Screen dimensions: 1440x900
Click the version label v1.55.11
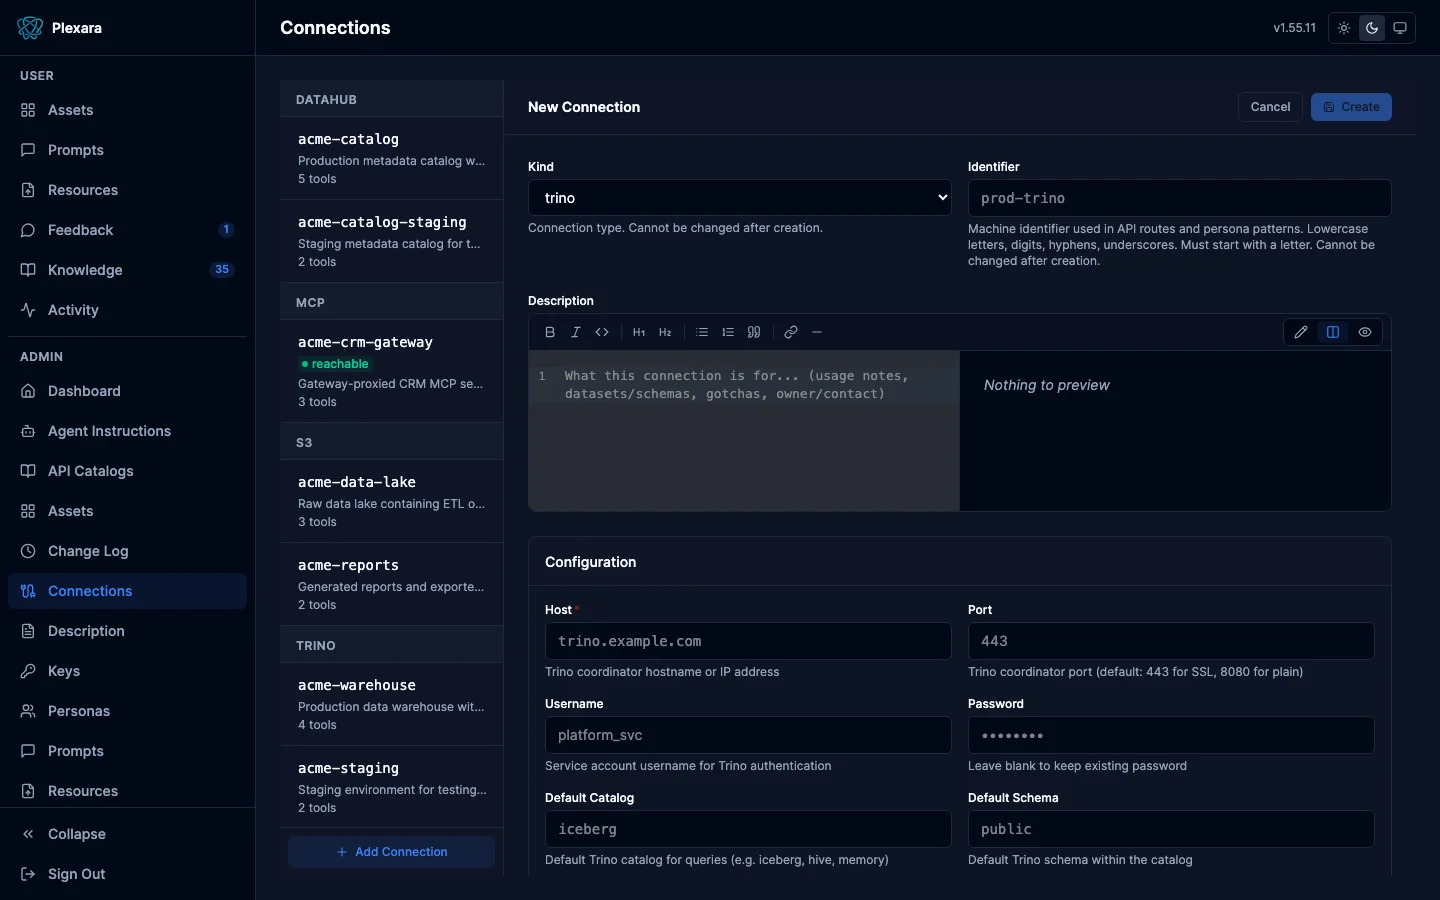tap(1294, 28)
